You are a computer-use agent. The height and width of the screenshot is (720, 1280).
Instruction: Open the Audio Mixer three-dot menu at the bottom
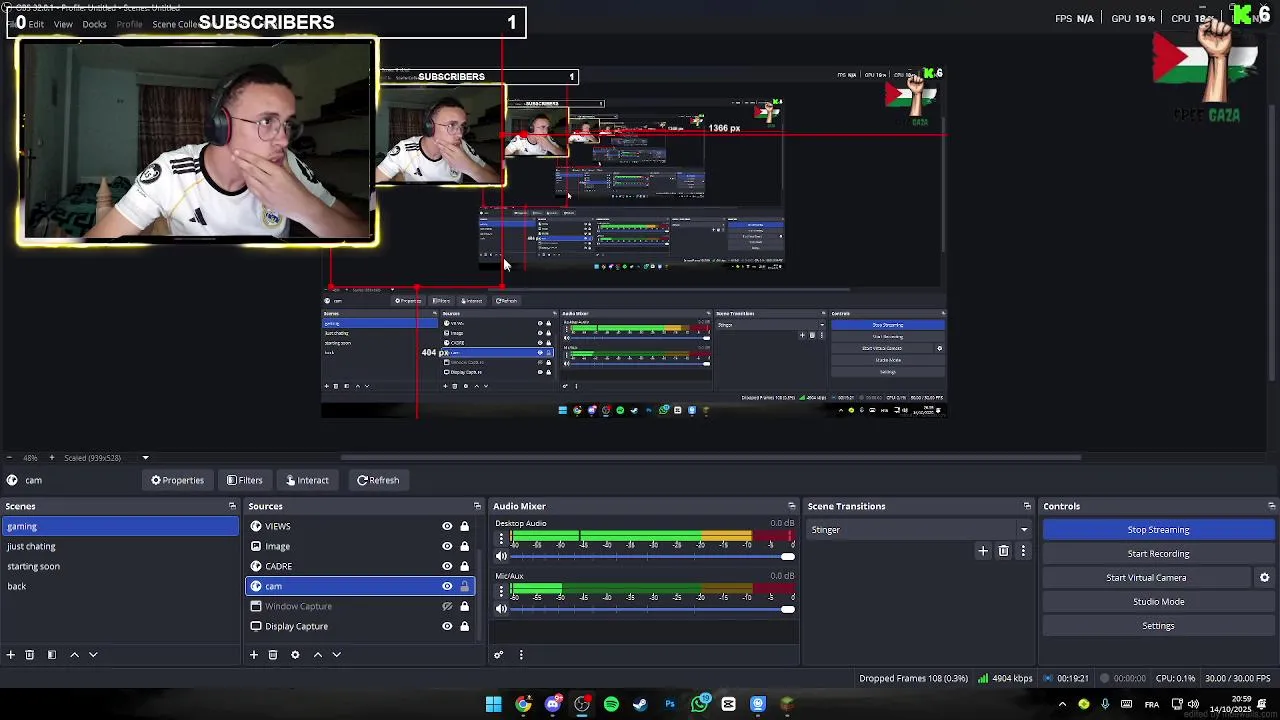(521, 655)
